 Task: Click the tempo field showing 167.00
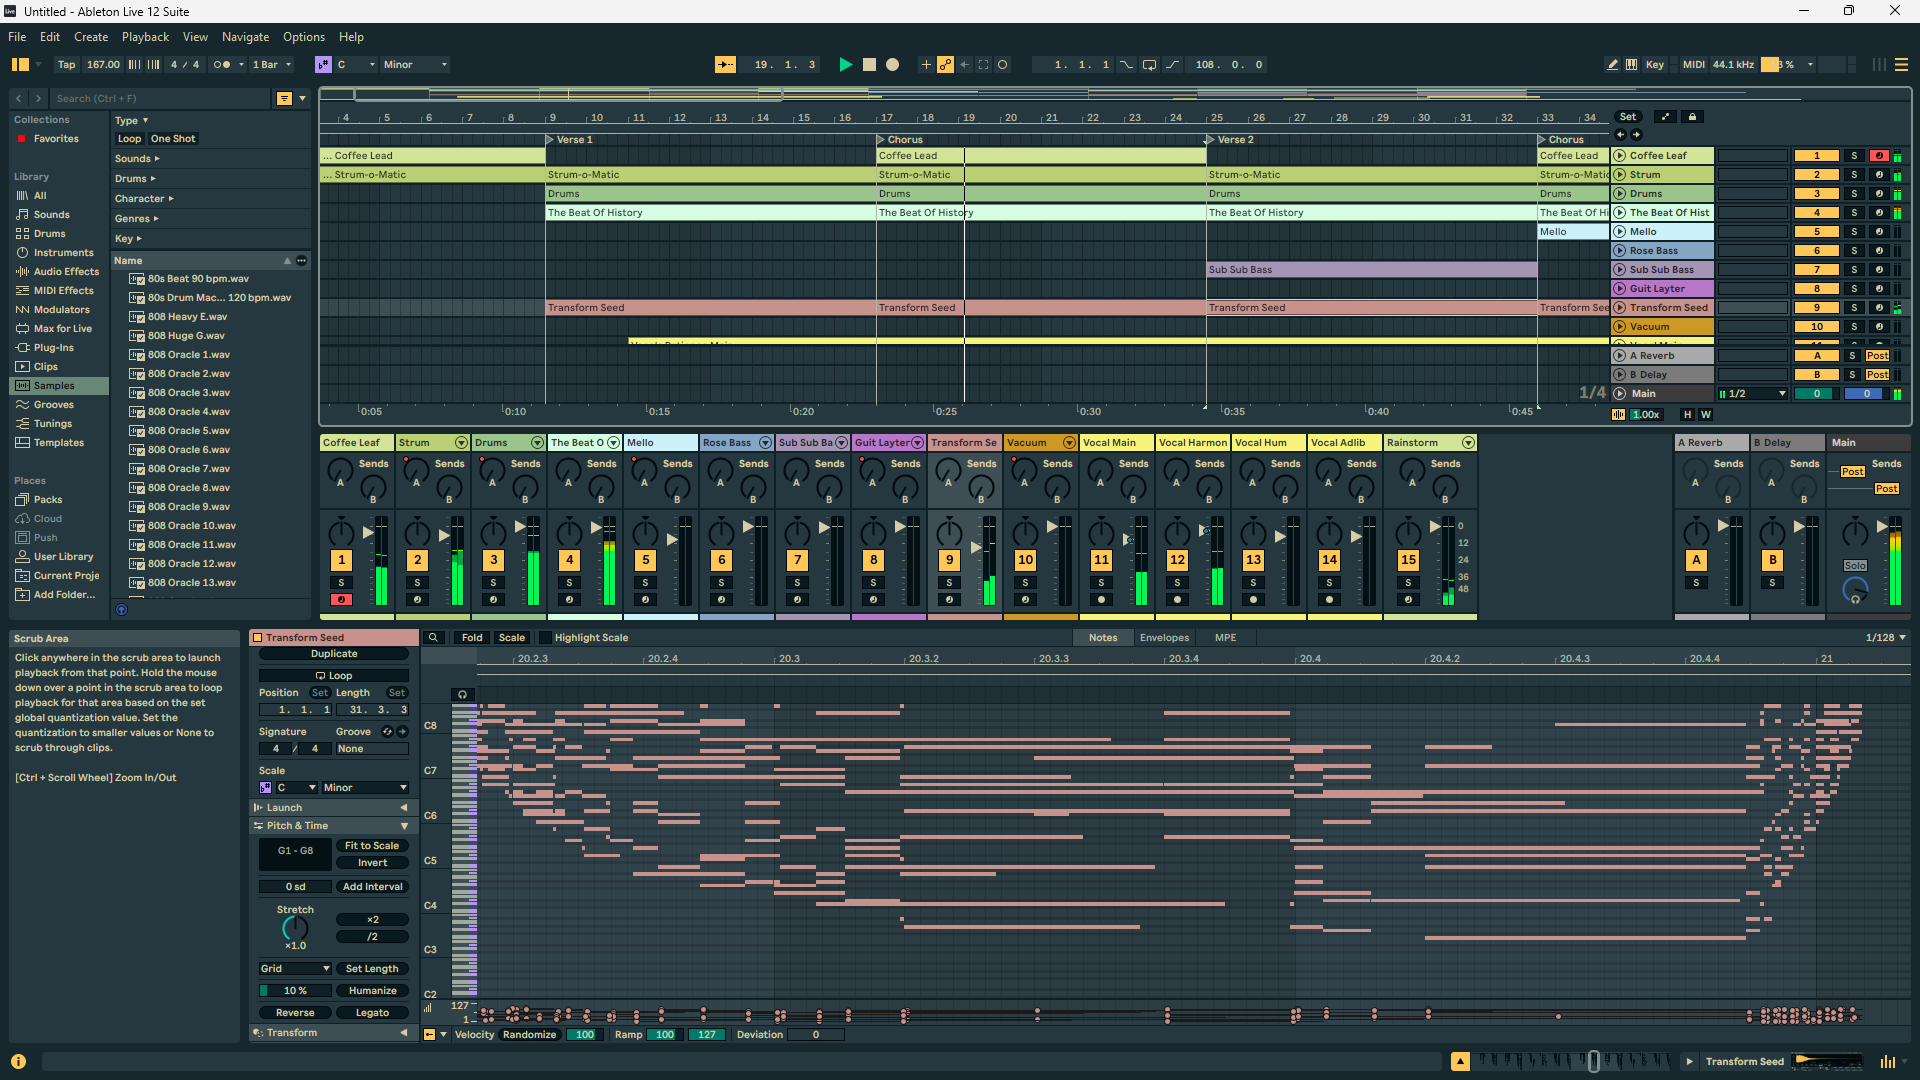(x=102, y=64)
